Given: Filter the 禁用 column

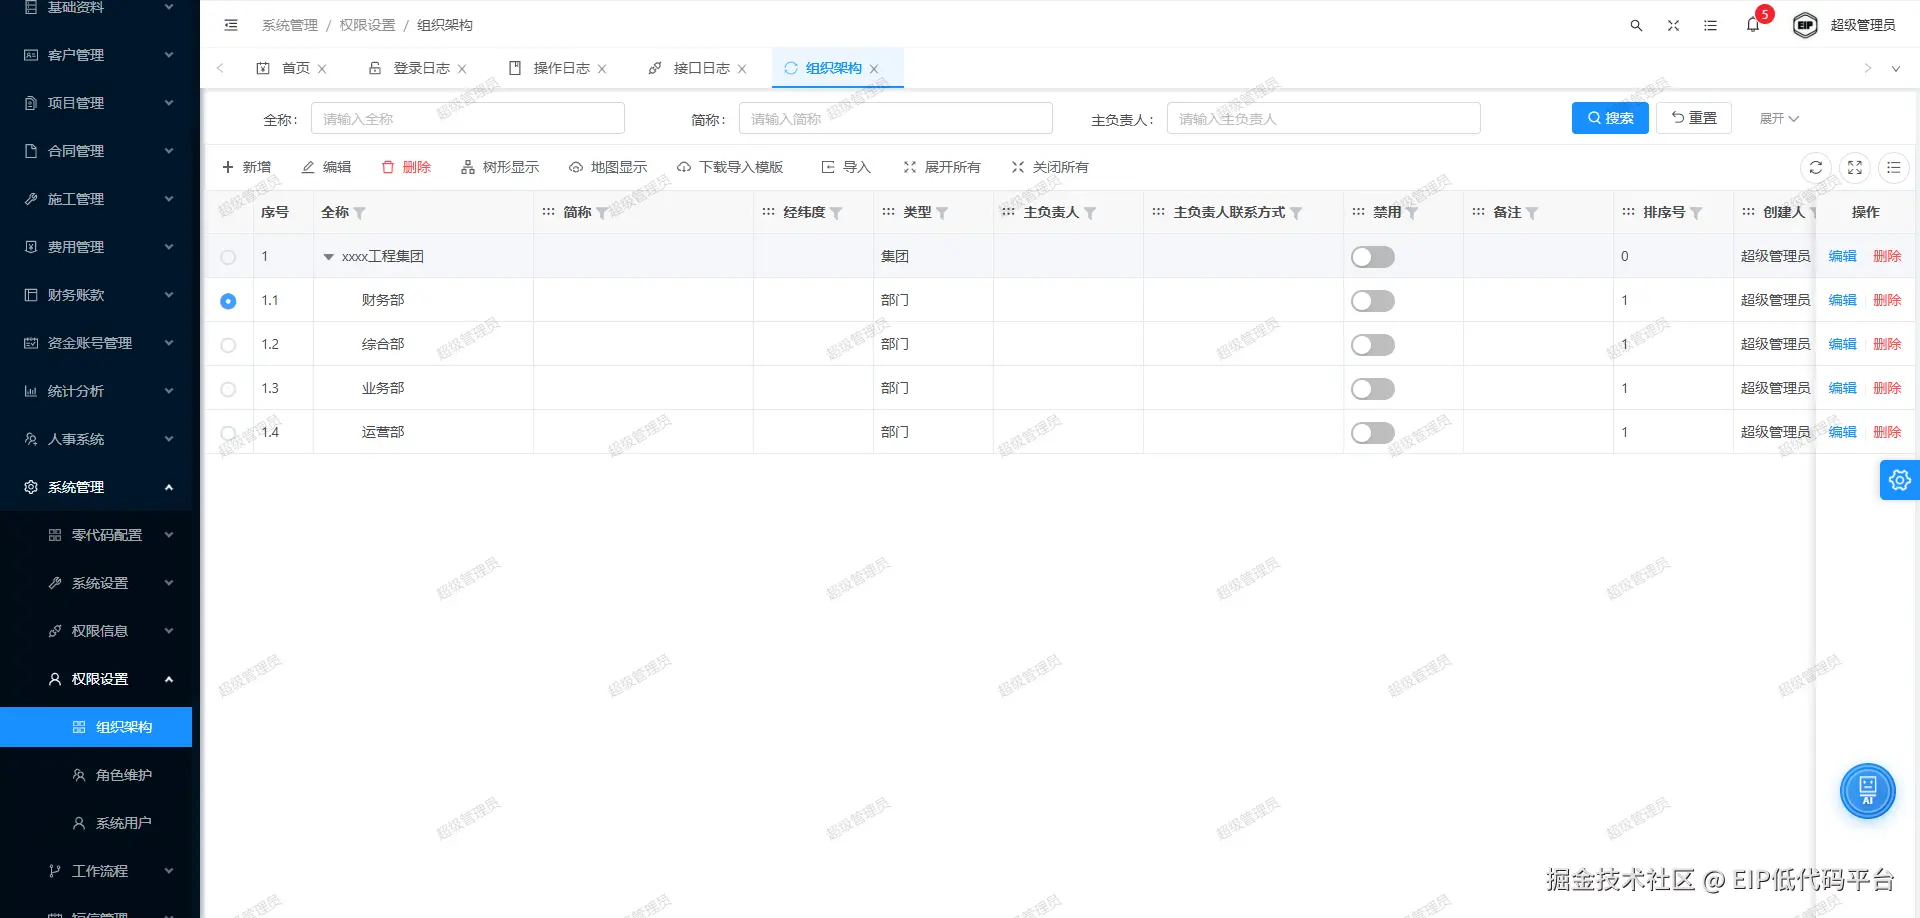Looking at the screenshot, I should click(1412, 213).
